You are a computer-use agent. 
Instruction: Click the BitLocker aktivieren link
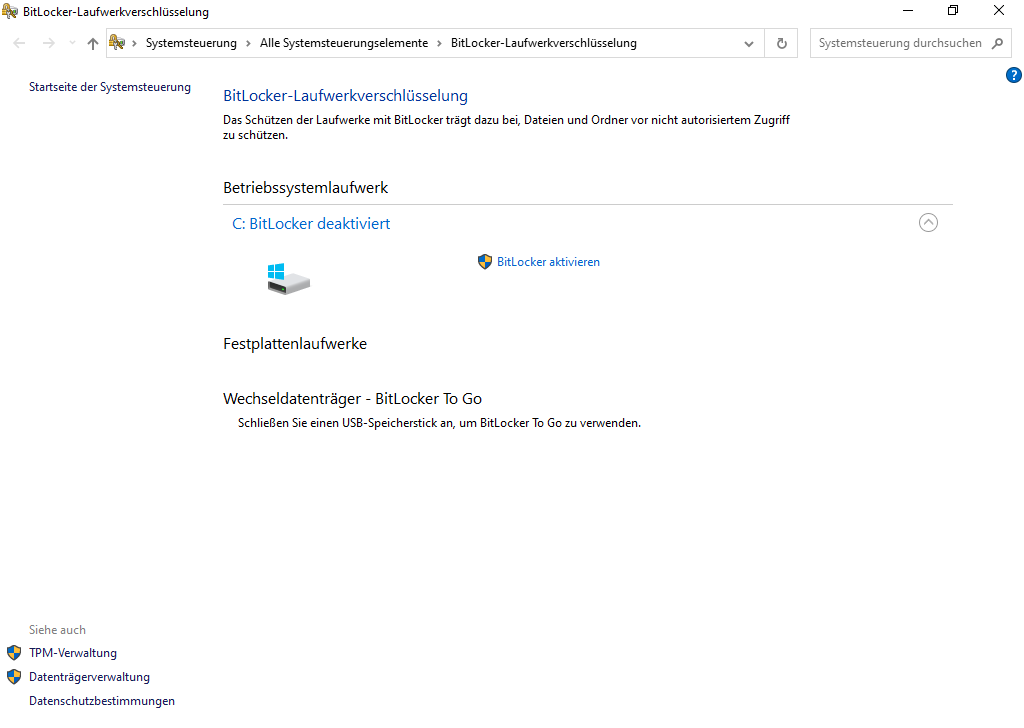[x=548, y=262]
